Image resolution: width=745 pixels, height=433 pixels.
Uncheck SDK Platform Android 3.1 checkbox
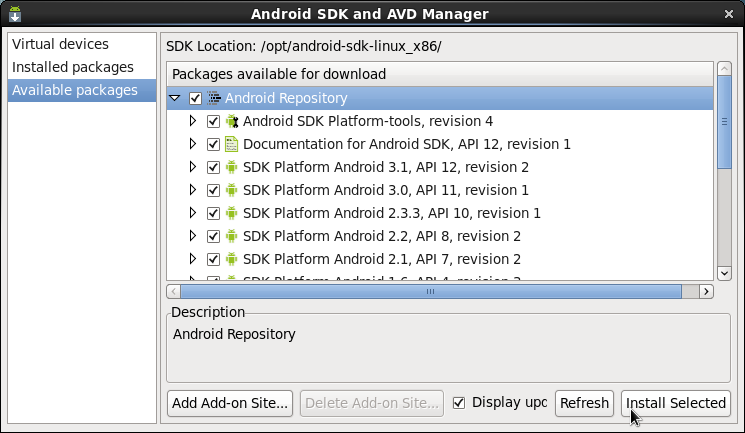click(213, 167)
